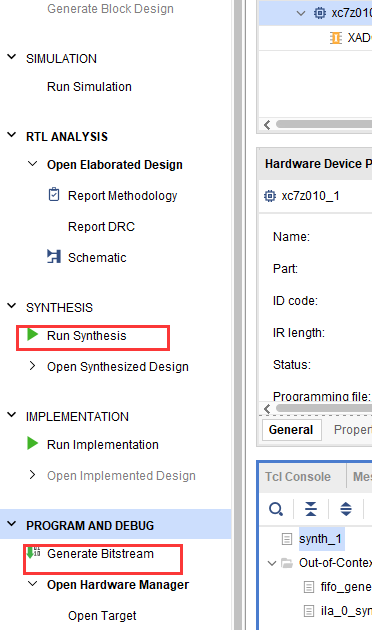Image resolution: width=372 pixels, height=630 pixels.
Task: Click Open Synthesized Design label
Action: (x=118, y=367)
